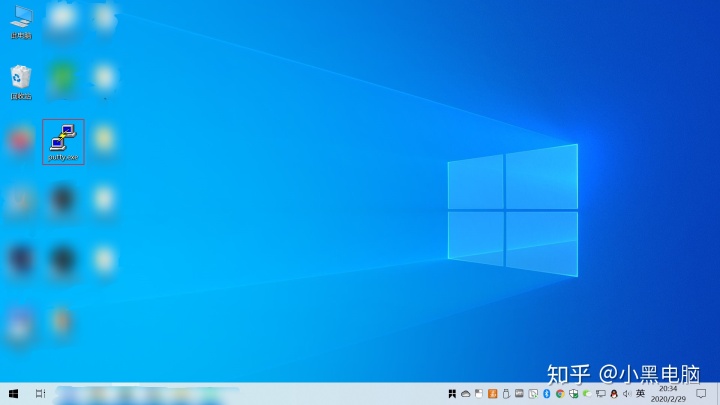Click the Chrome icon in system tray
The height and width of the screenshot is (405, 720).
coord(560,394)
